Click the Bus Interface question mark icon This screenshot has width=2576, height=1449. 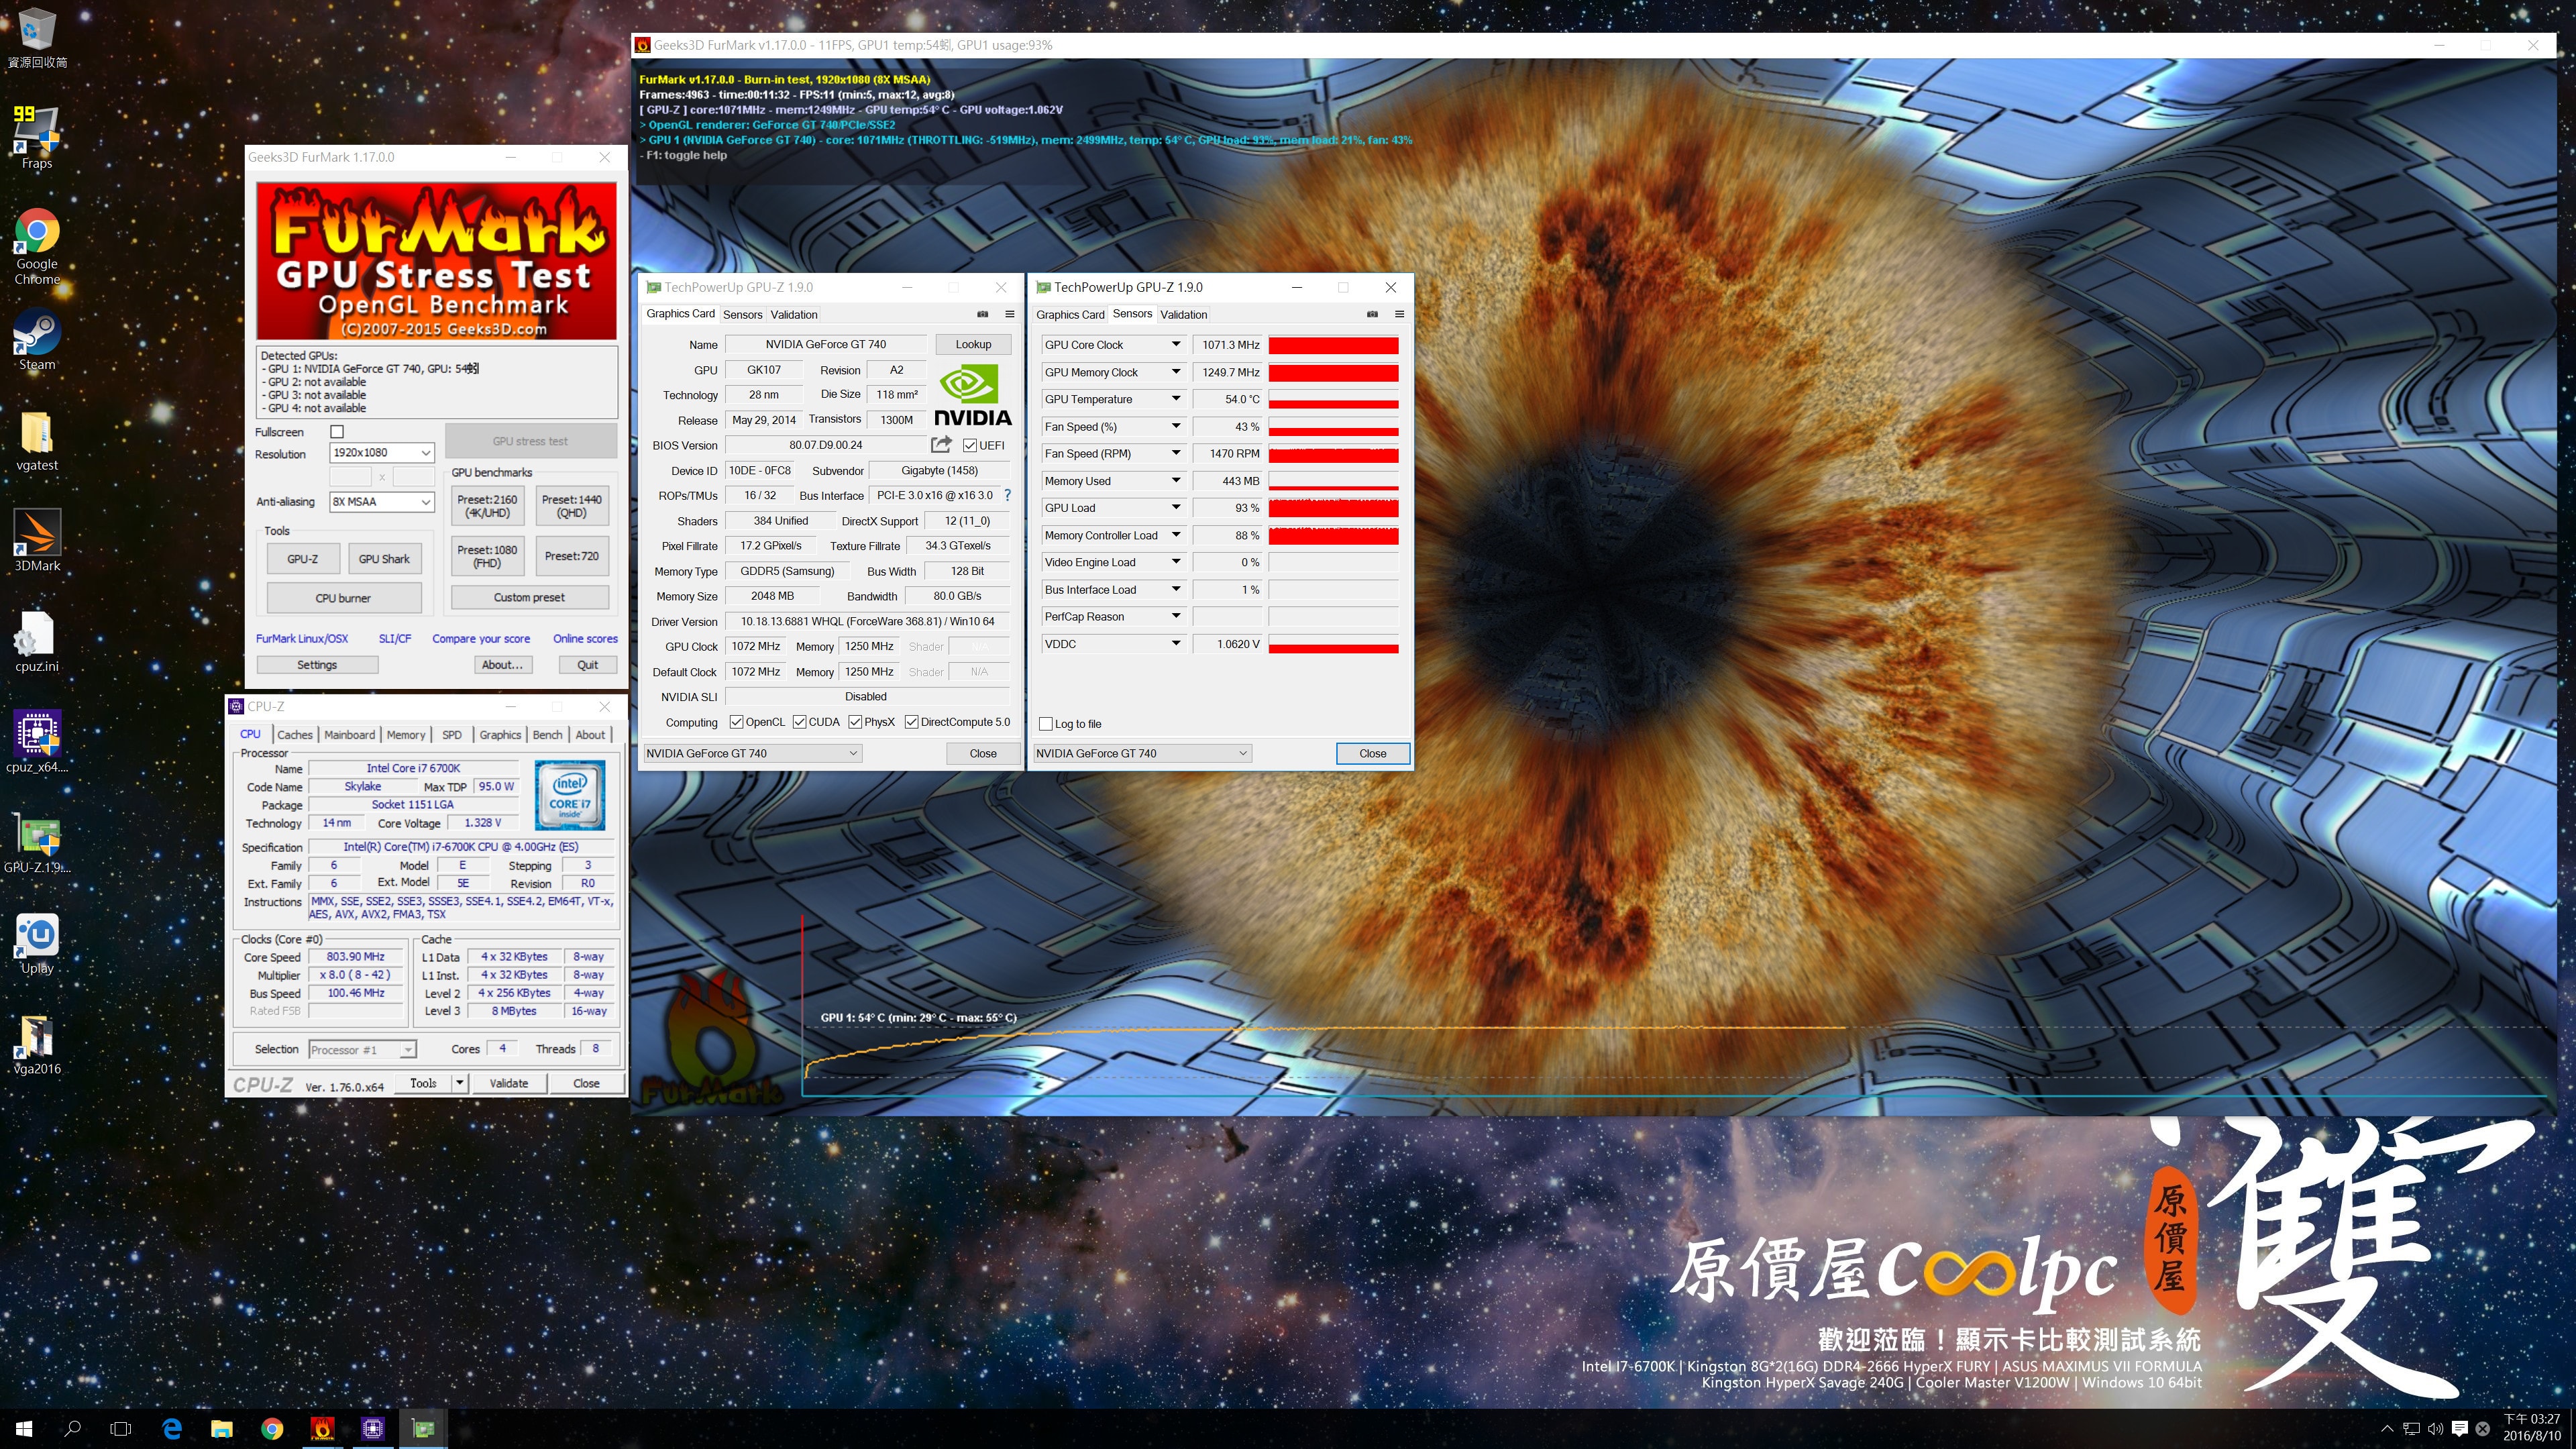point(1007,495)
